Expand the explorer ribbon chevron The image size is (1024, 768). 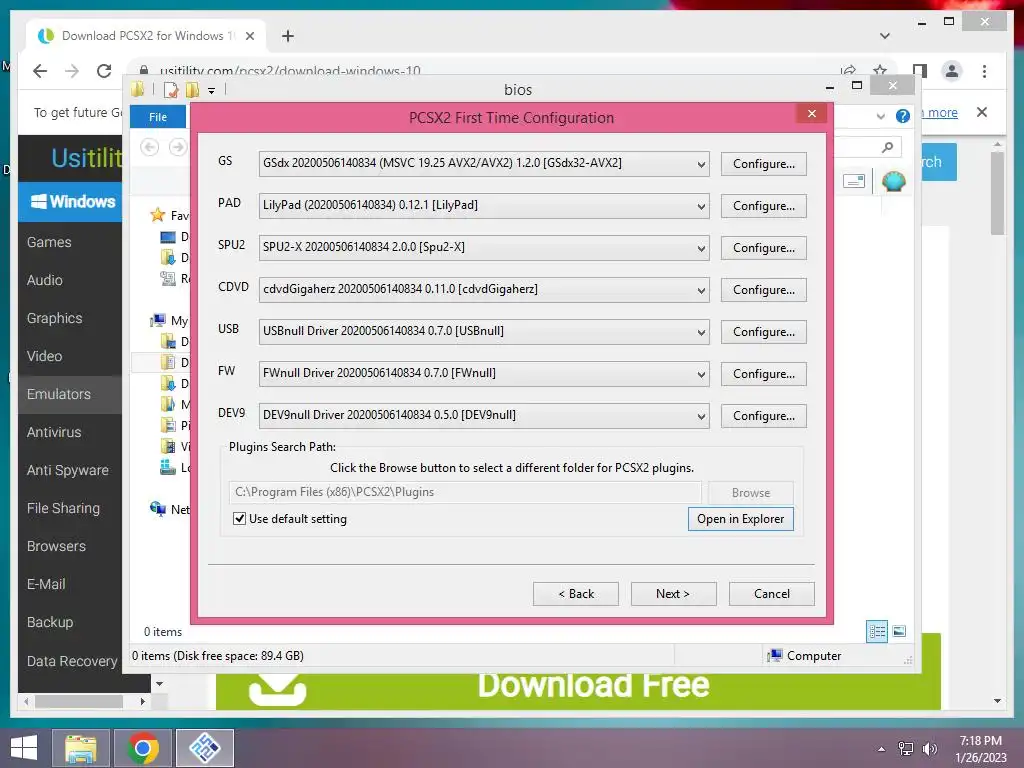880,116
